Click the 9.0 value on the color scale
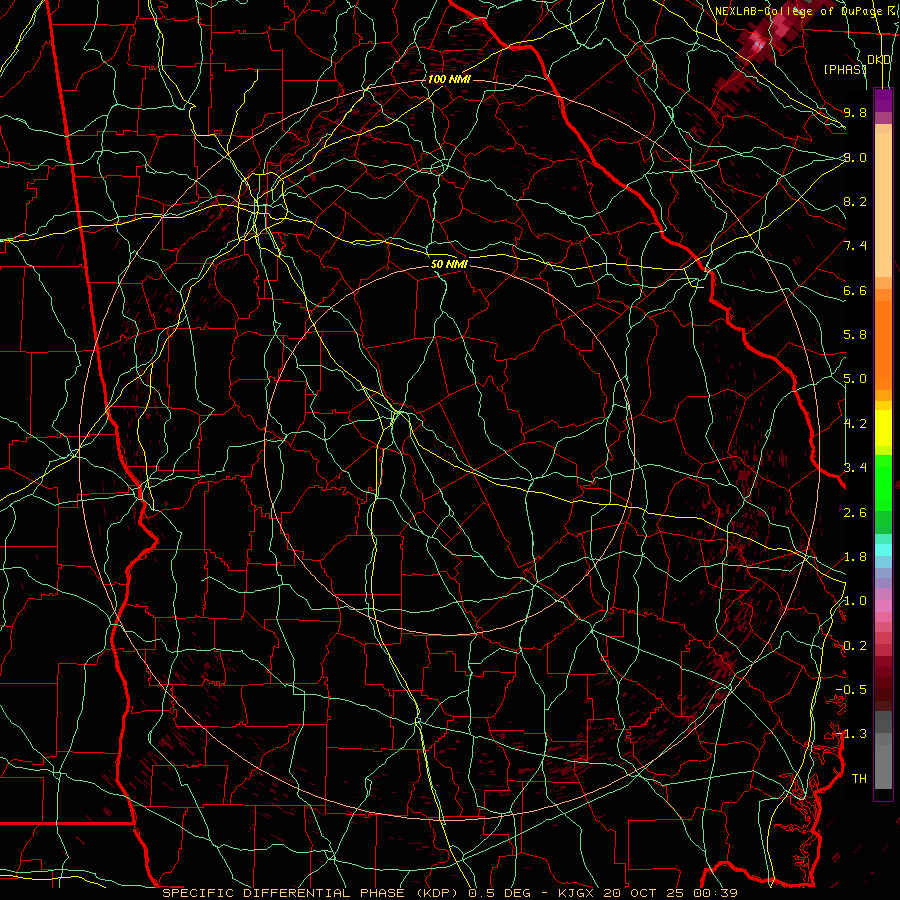900x900 pixels. click(855, 157)
